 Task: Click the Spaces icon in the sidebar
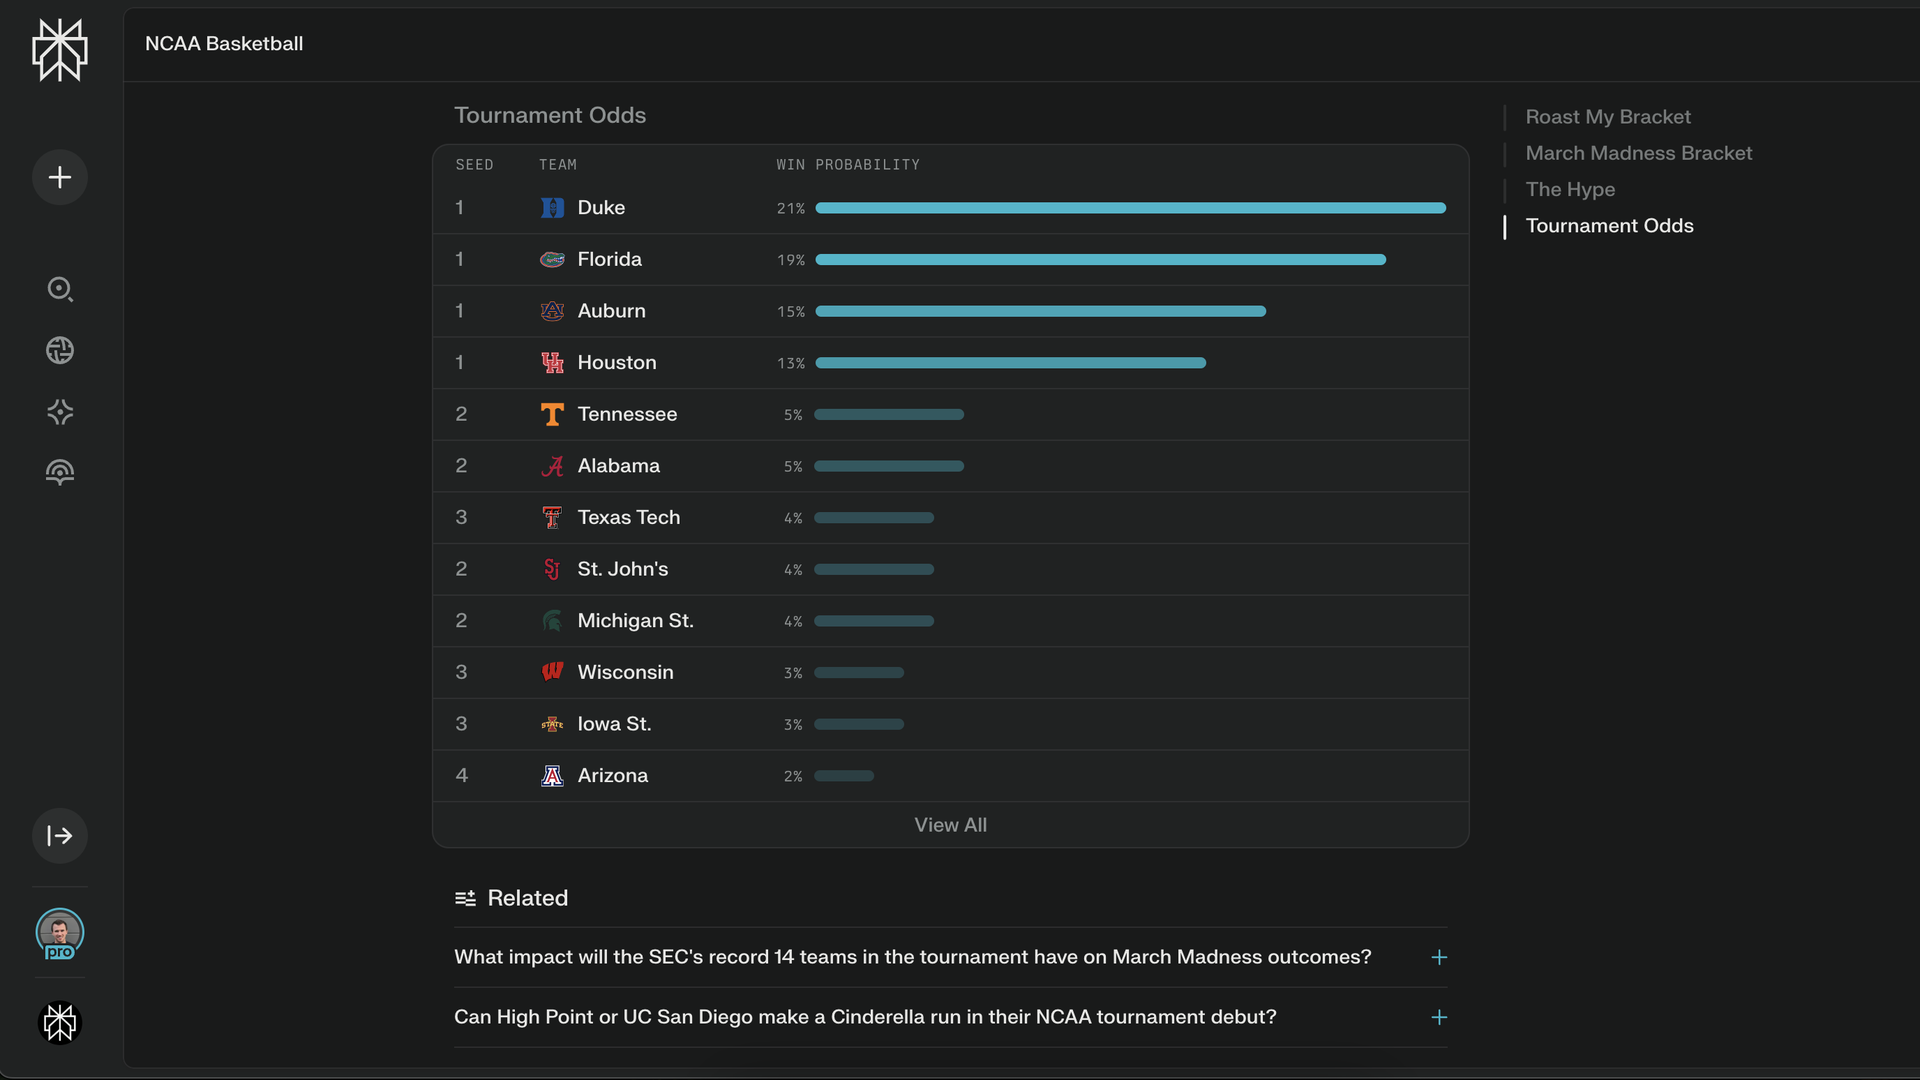coord(60,412)
